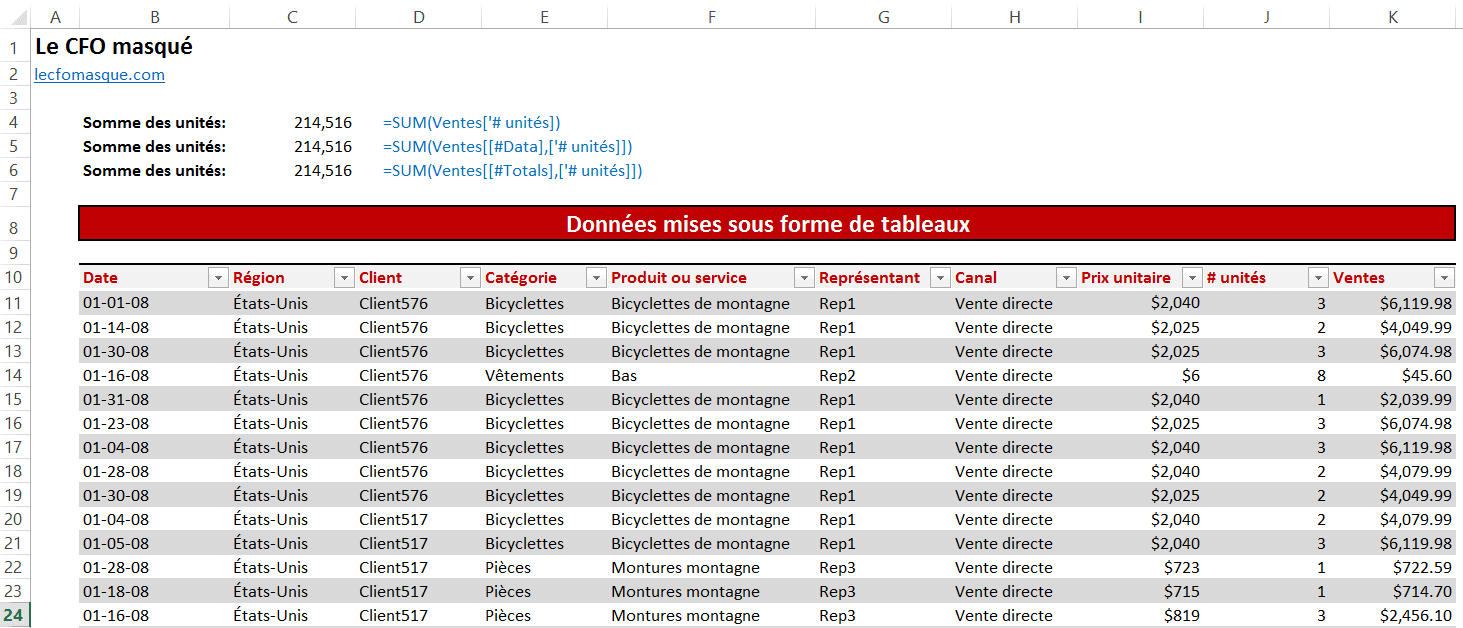Expand the Produit ou service filter

click(803, 278)
